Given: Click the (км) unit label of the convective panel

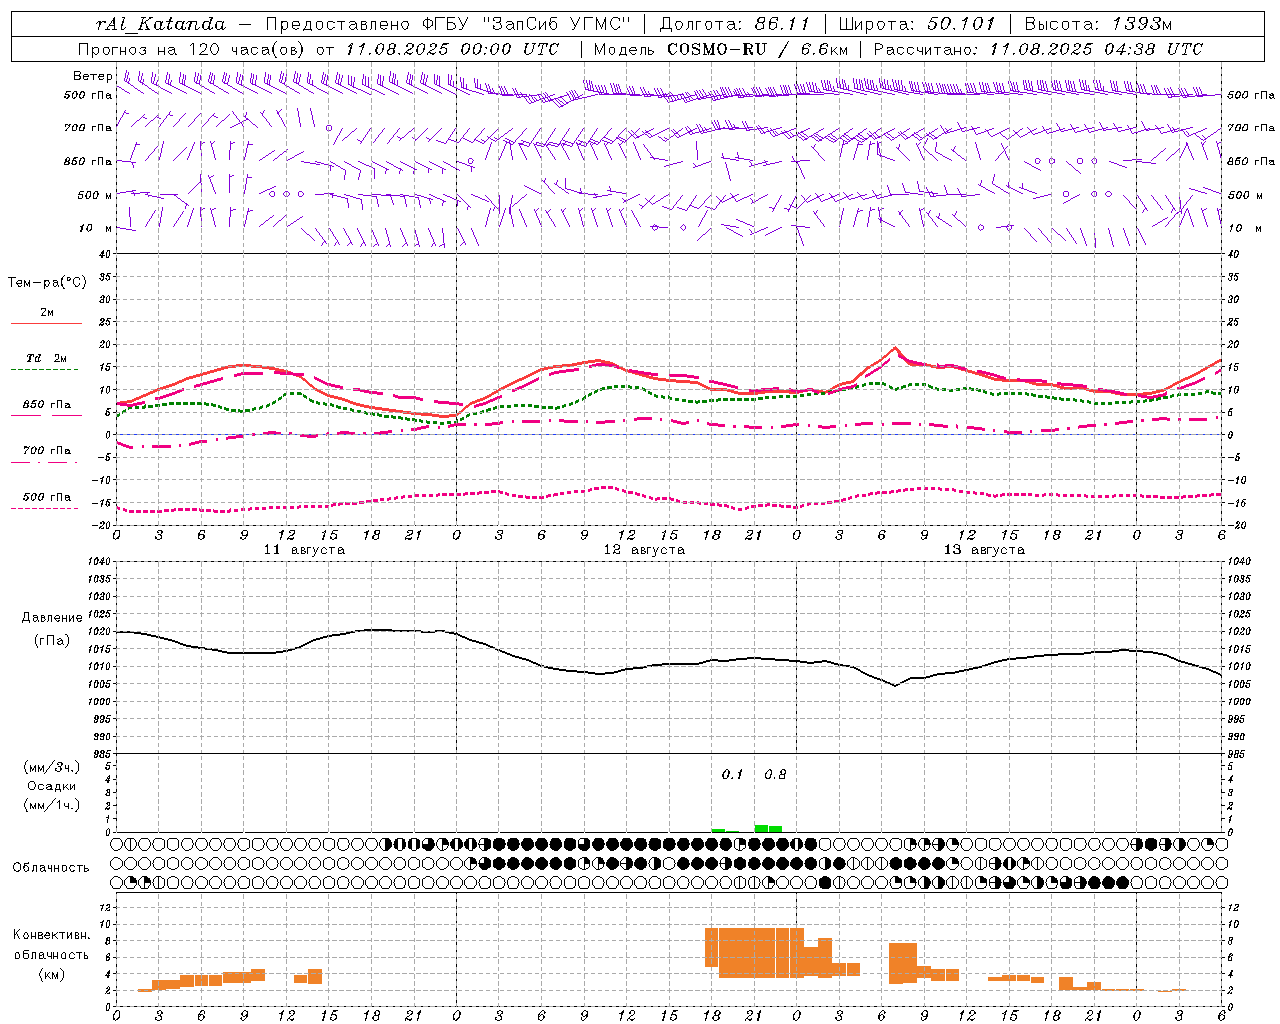Looking at the screenshot, I should [52, 973].
